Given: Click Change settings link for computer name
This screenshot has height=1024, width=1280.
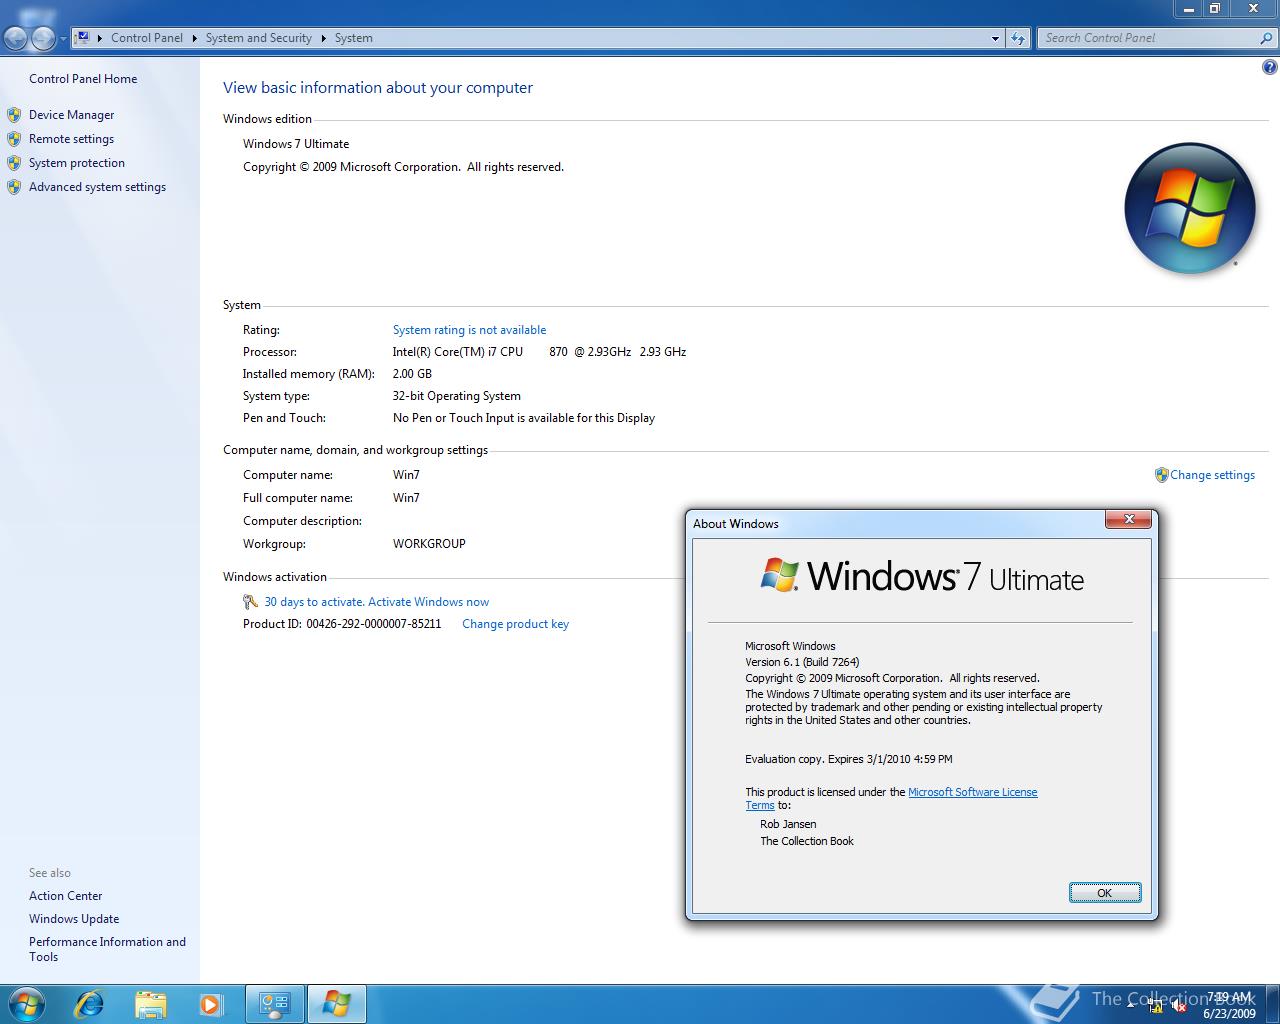Looking at the screenshot, I should coord(1212,475).
